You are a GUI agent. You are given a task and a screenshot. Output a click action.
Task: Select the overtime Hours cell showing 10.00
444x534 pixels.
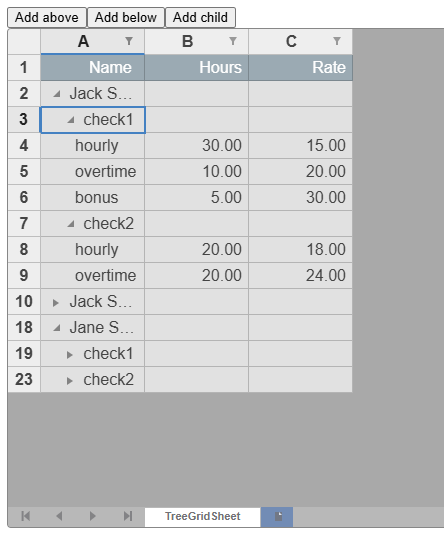[196, 171]
